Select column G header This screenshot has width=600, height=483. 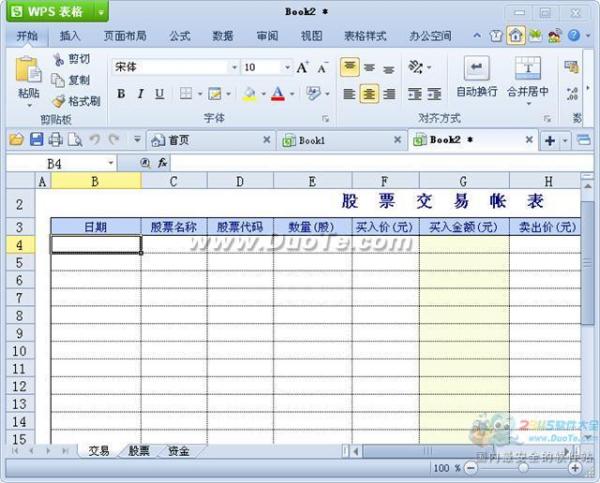pos(463,181)
